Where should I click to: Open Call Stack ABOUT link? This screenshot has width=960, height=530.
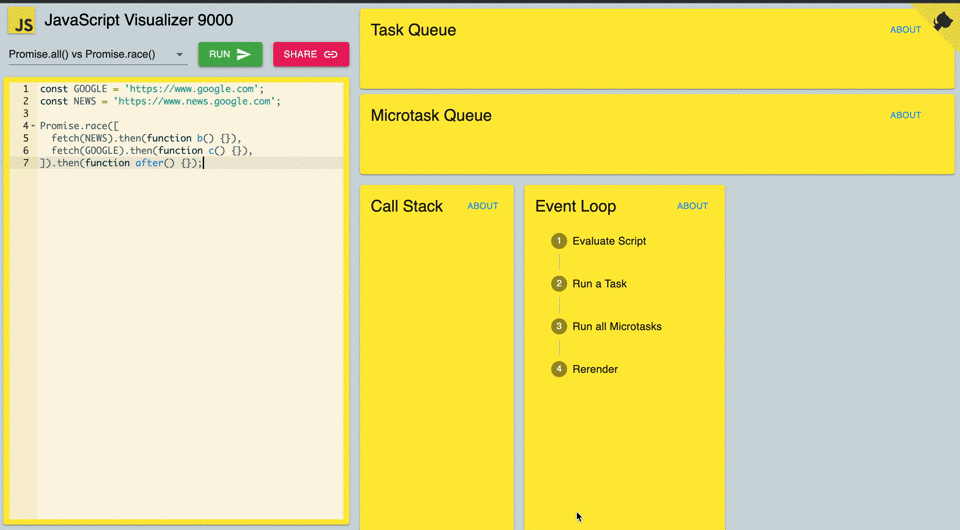coord(482,206)
